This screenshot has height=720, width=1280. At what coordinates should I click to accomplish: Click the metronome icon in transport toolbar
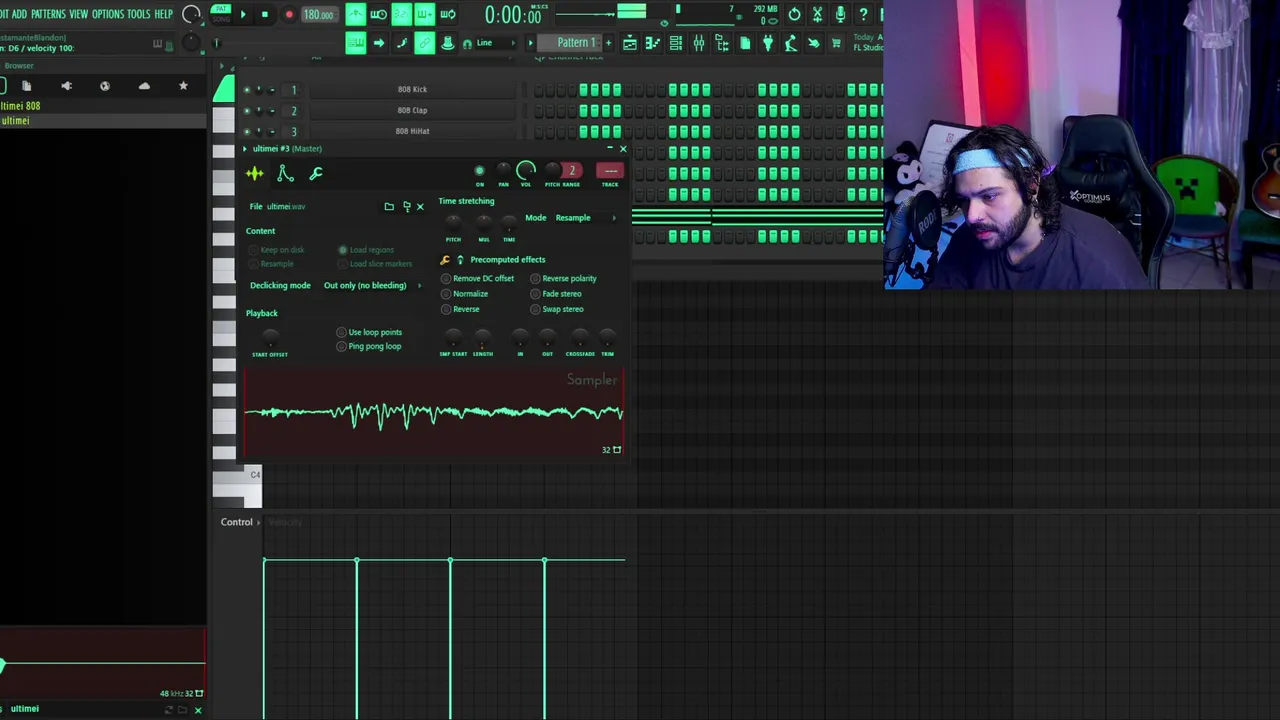coord(356,14)
